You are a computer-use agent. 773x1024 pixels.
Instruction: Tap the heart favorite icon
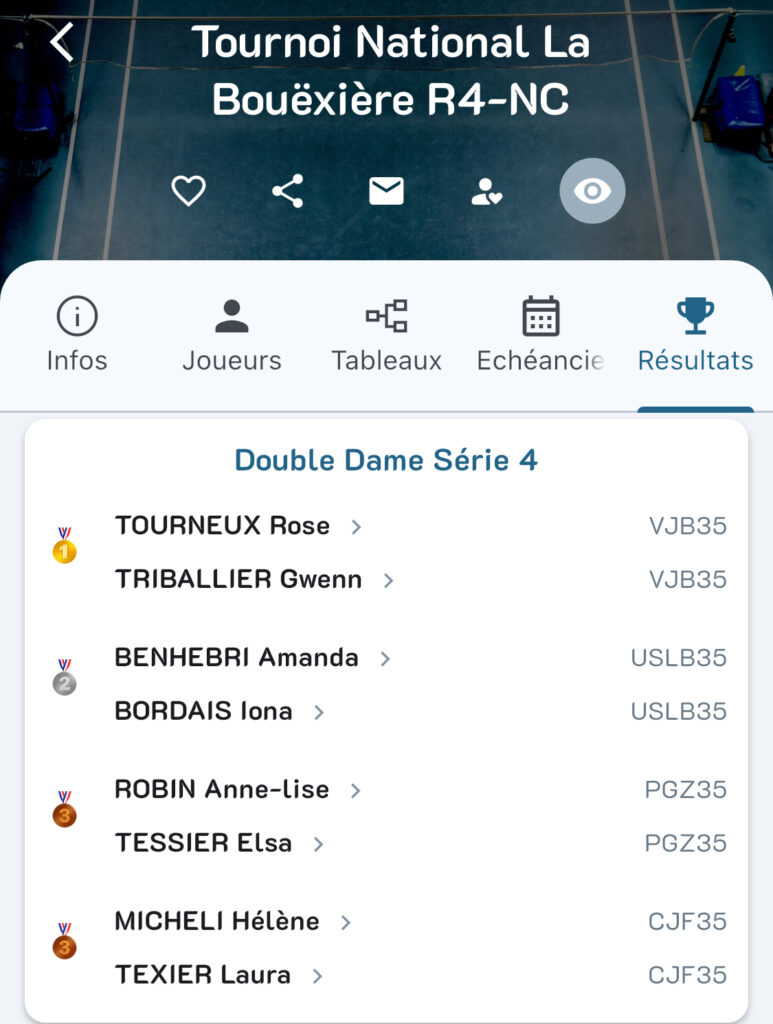point(188,190)
